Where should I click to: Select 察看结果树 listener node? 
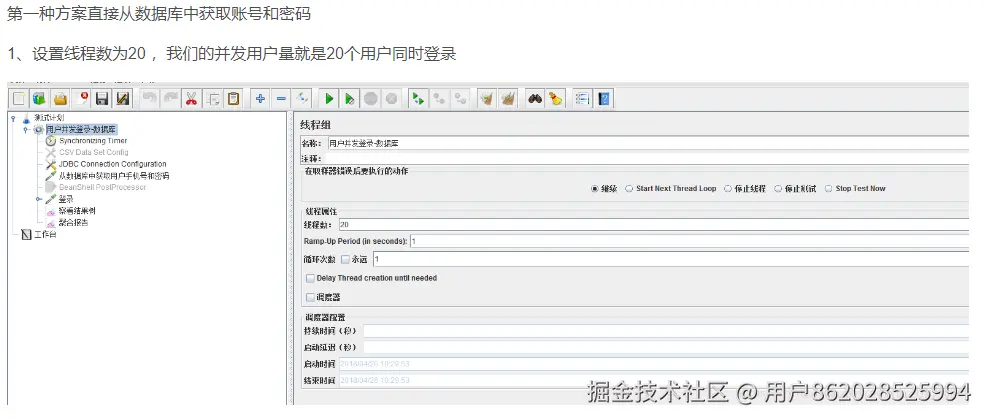pyautogui.click(x=77, y=211)
